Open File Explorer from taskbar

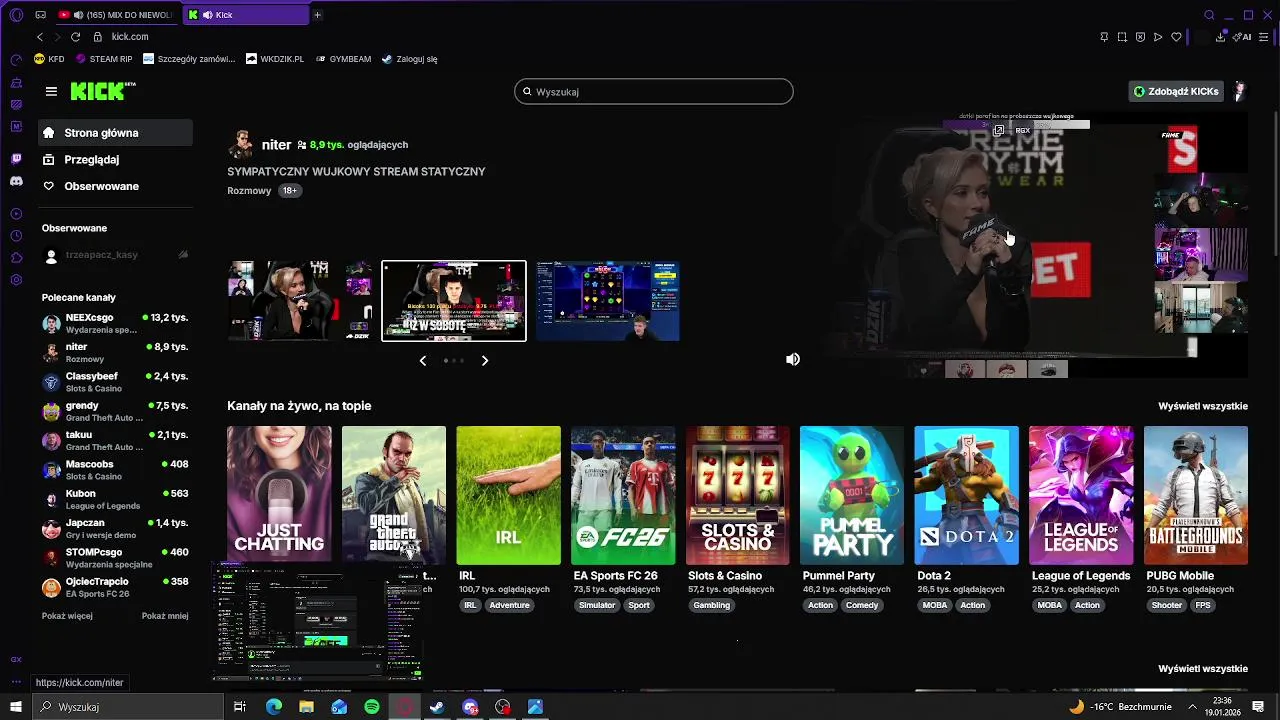(306, 707)
